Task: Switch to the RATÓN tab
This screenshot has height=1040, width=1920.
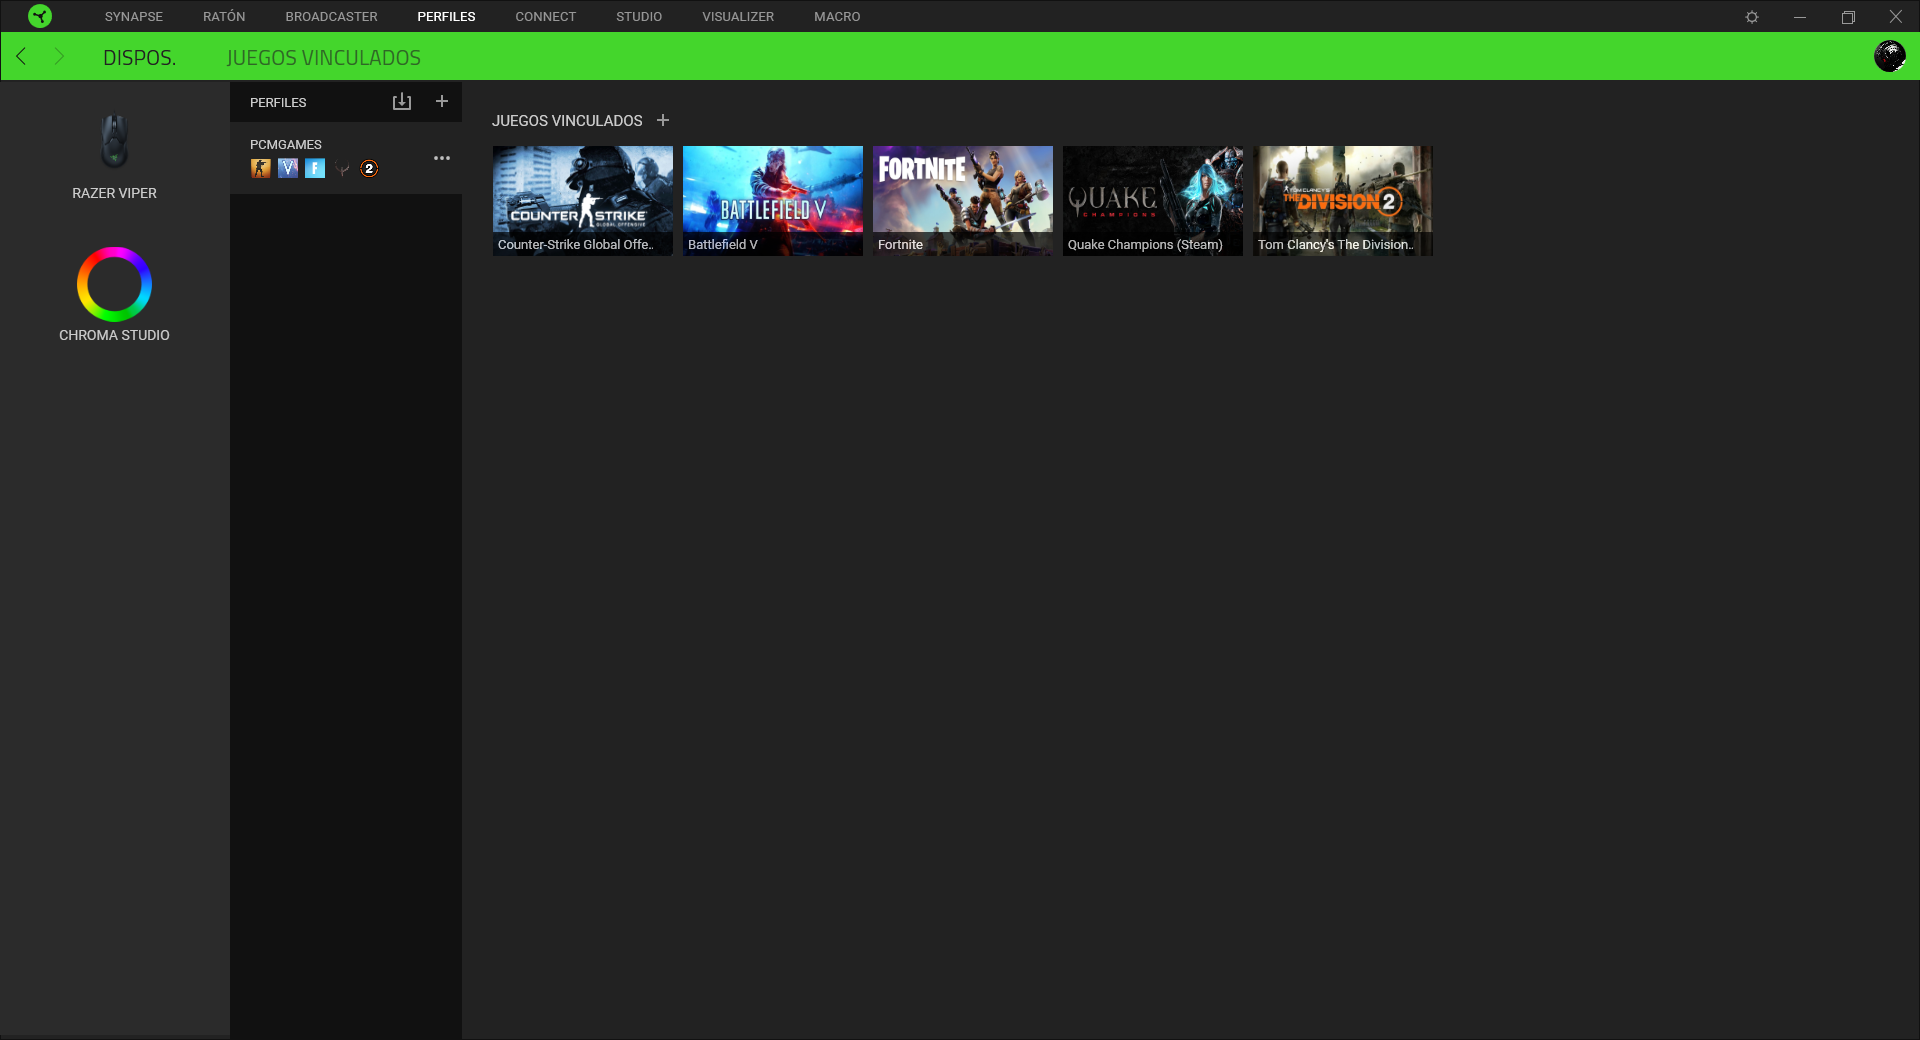Action: pyautogui.click(x=224, y=17)
